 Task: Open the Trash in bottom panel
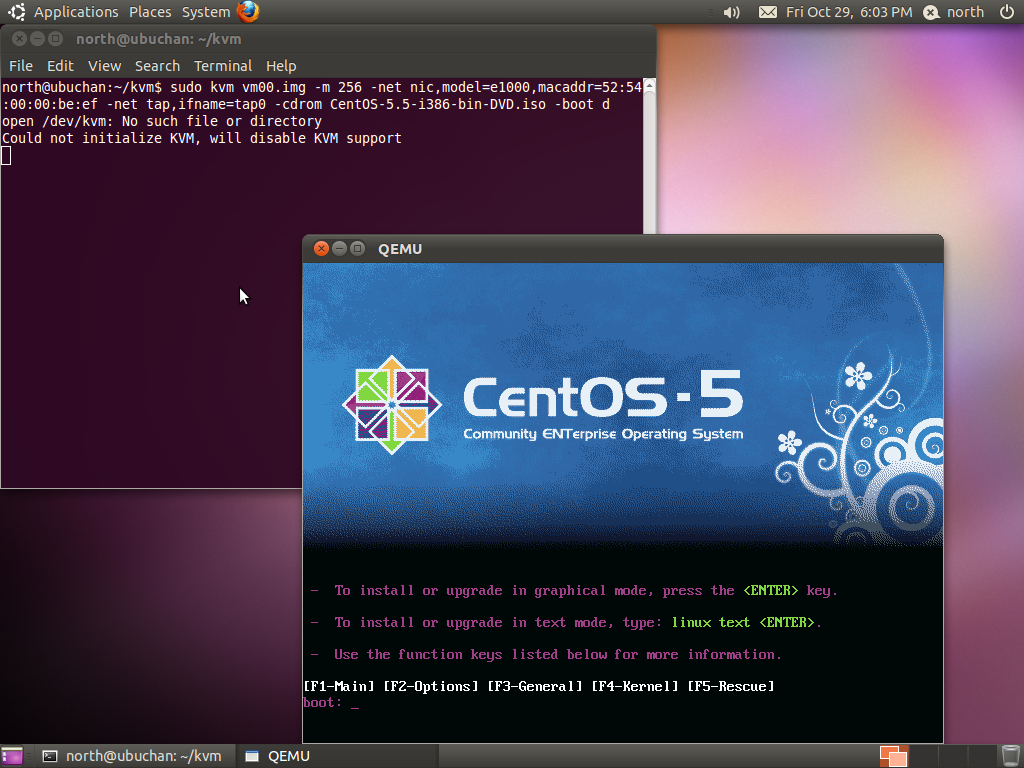1010,756
